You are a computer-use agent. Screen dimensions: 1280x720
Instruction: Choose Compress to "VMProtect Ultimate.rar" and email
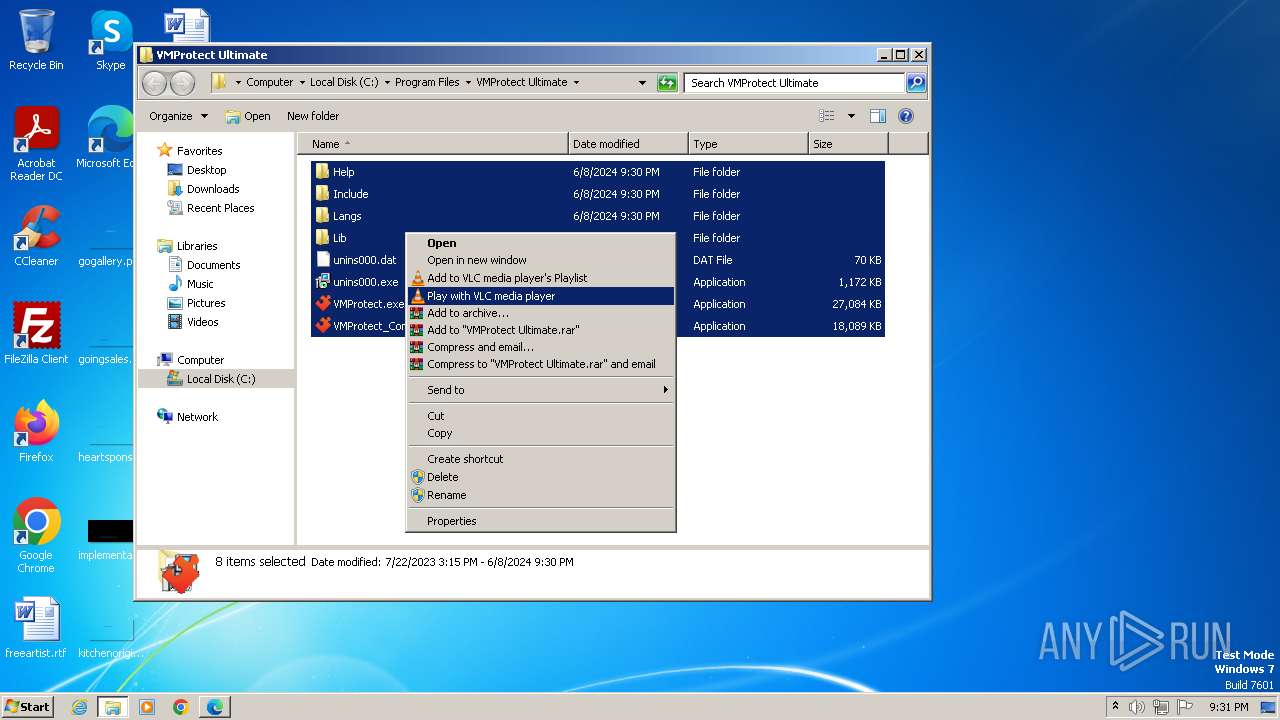(540, 364)
